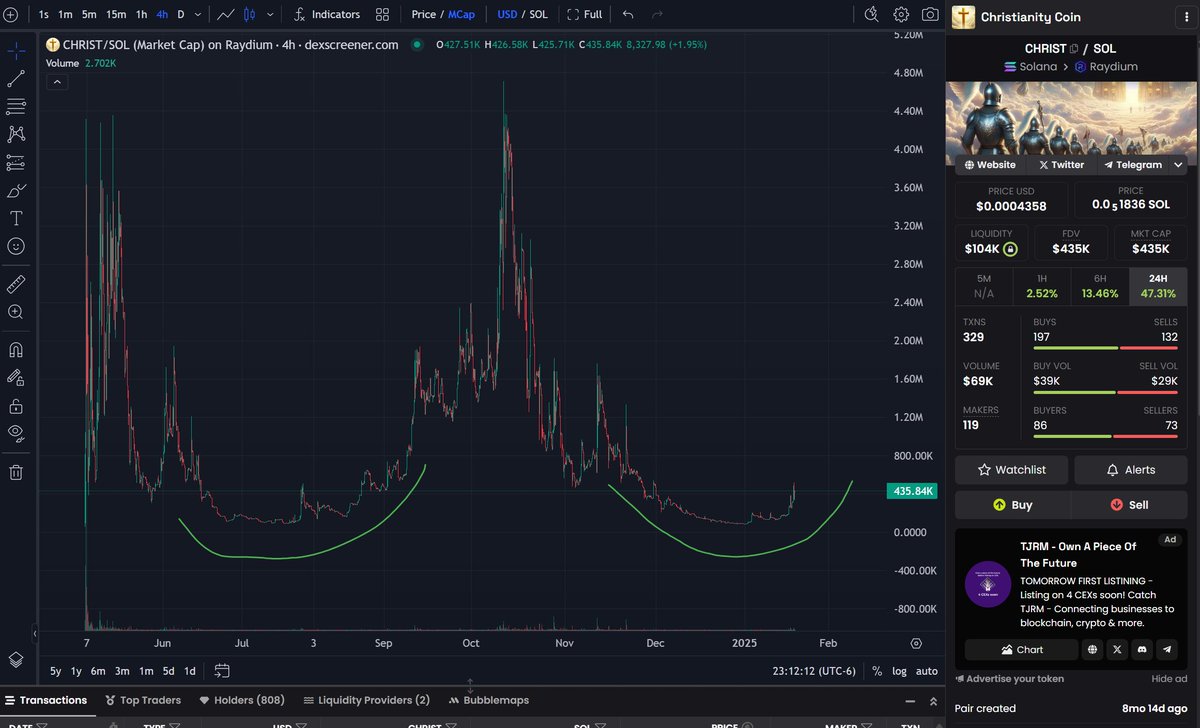Image resolution: width=1200 pixels, height=728 pixels.
Task: Open the Fibonacci retracement tool
Action: point(16,106)
